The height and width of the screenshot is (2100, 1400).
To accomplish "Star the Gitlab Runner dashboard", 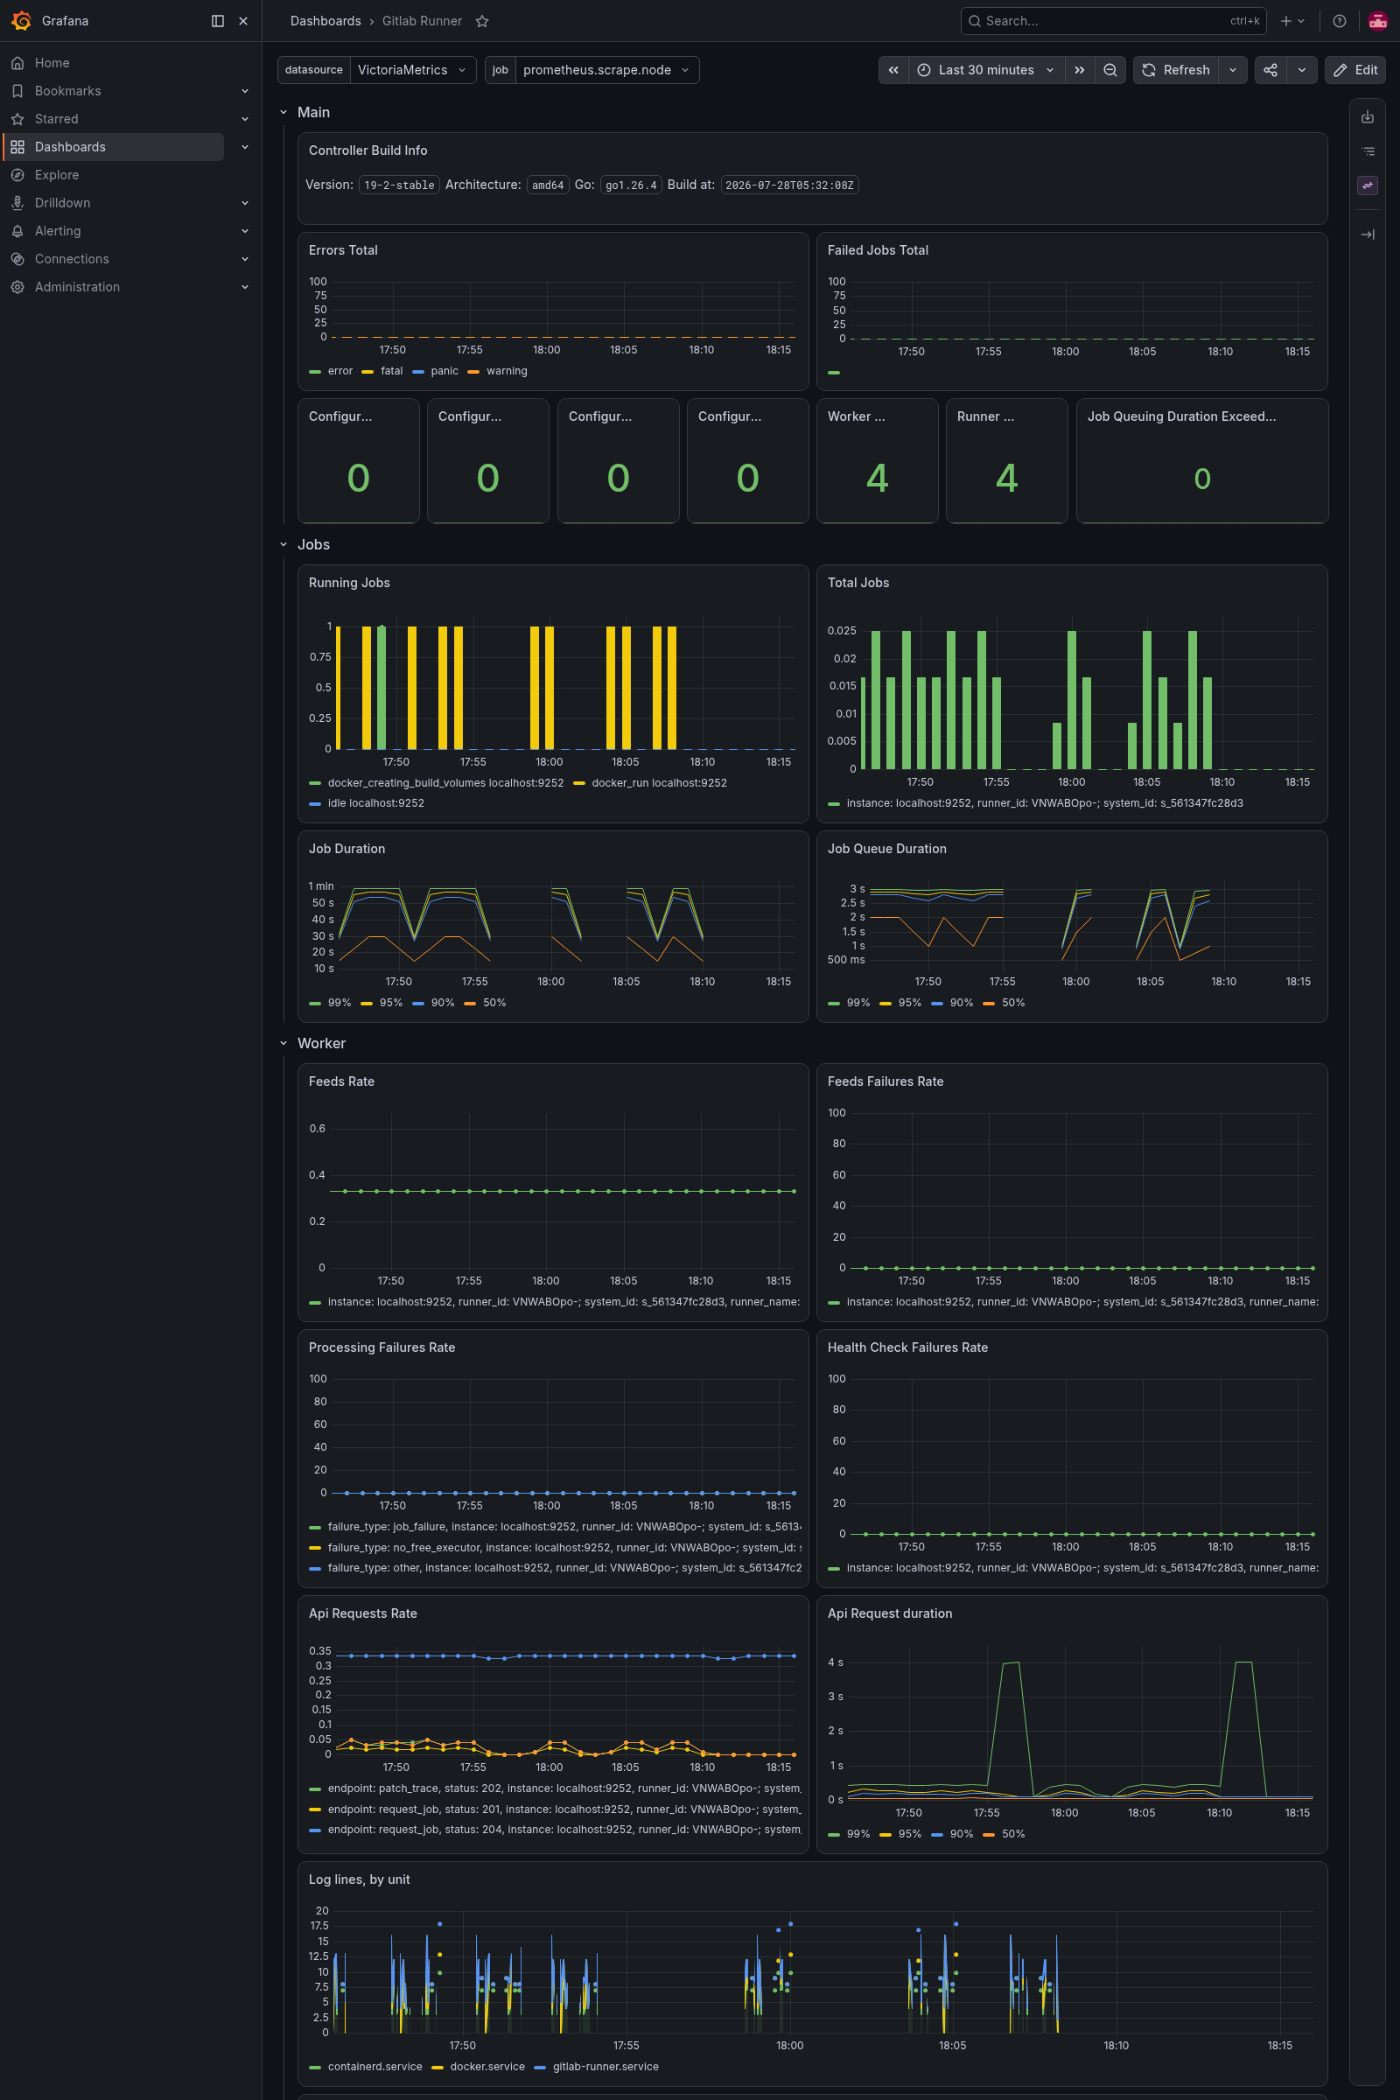I will [482, 21].
